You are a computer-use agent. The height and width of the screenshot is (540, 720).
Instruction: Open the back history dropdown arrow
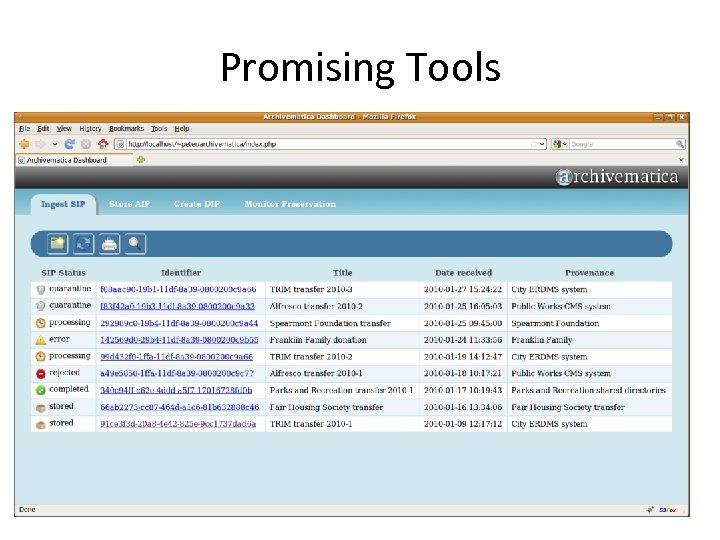tap(55, 144)
